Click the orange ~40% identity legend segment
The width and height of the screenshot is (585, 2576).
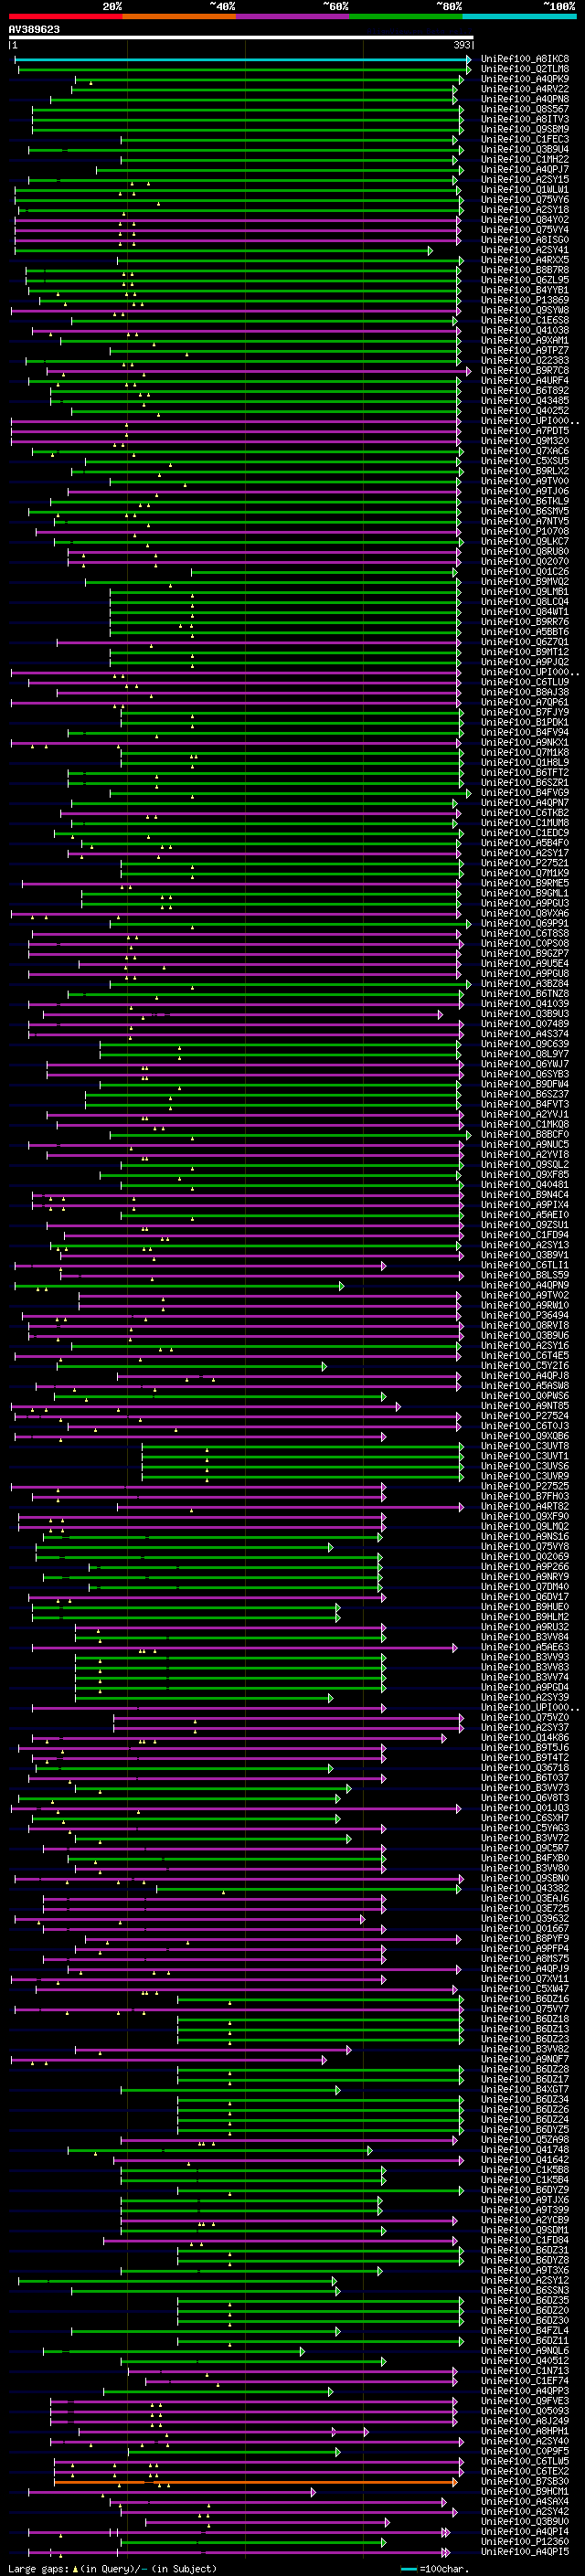[179, 16]
